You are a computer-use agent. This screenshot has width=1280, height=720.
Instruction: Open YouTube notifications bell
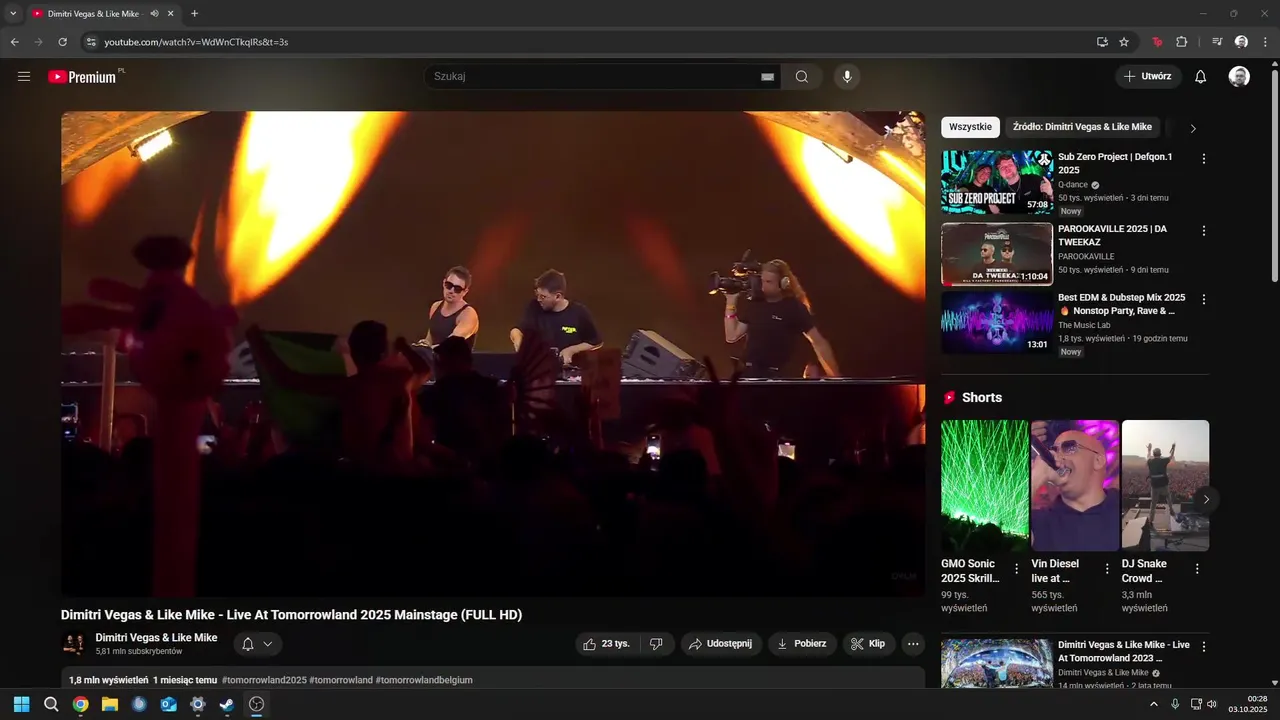pos(1201,77)
